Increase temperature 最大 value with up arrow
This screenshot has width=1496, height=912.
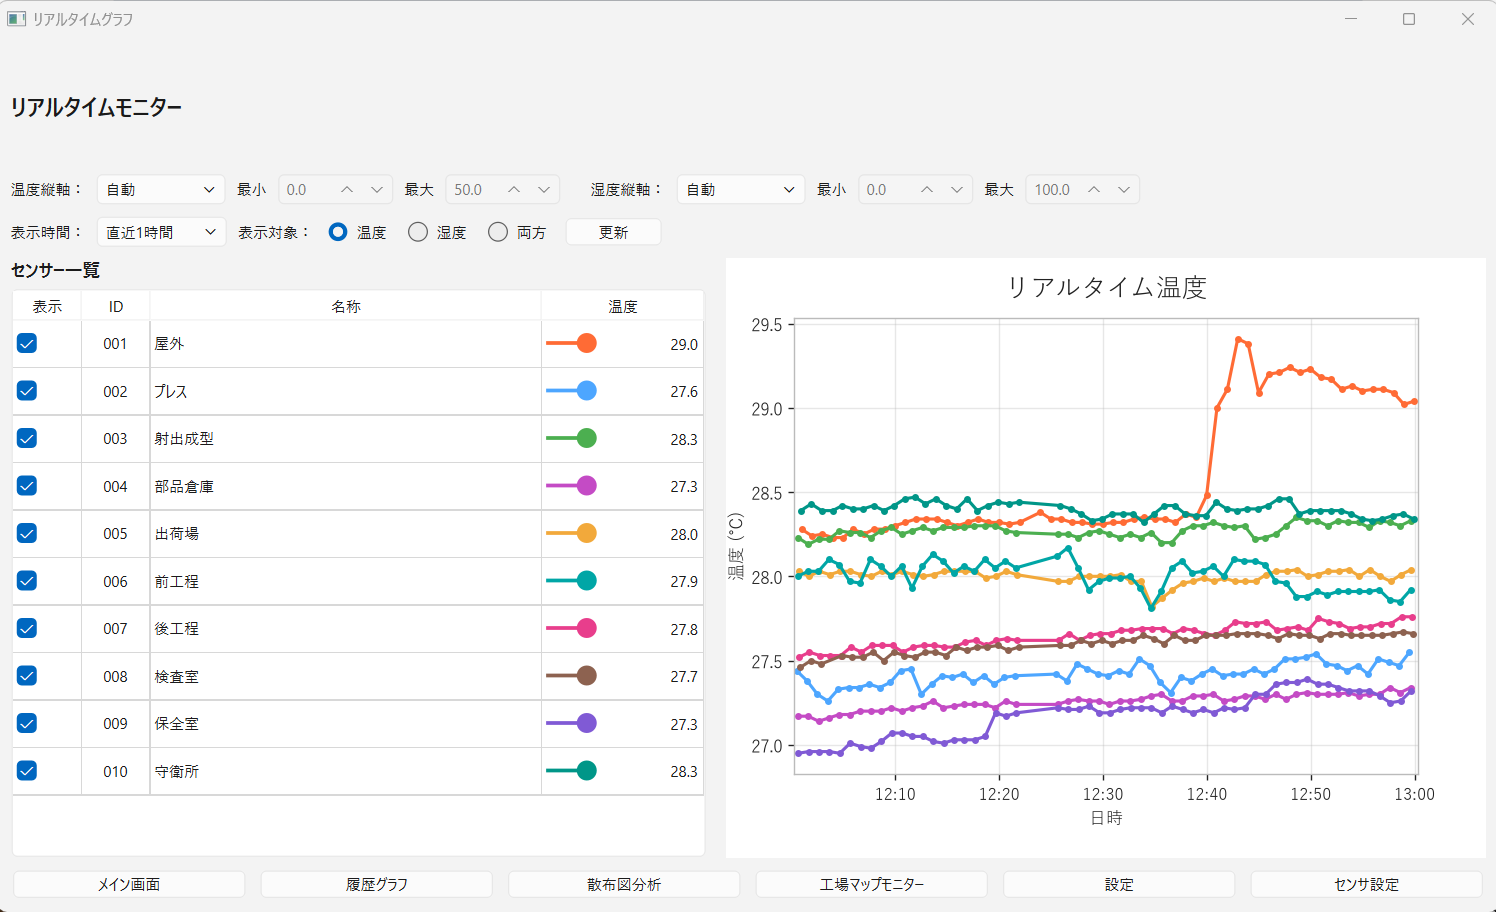(514, 189)
